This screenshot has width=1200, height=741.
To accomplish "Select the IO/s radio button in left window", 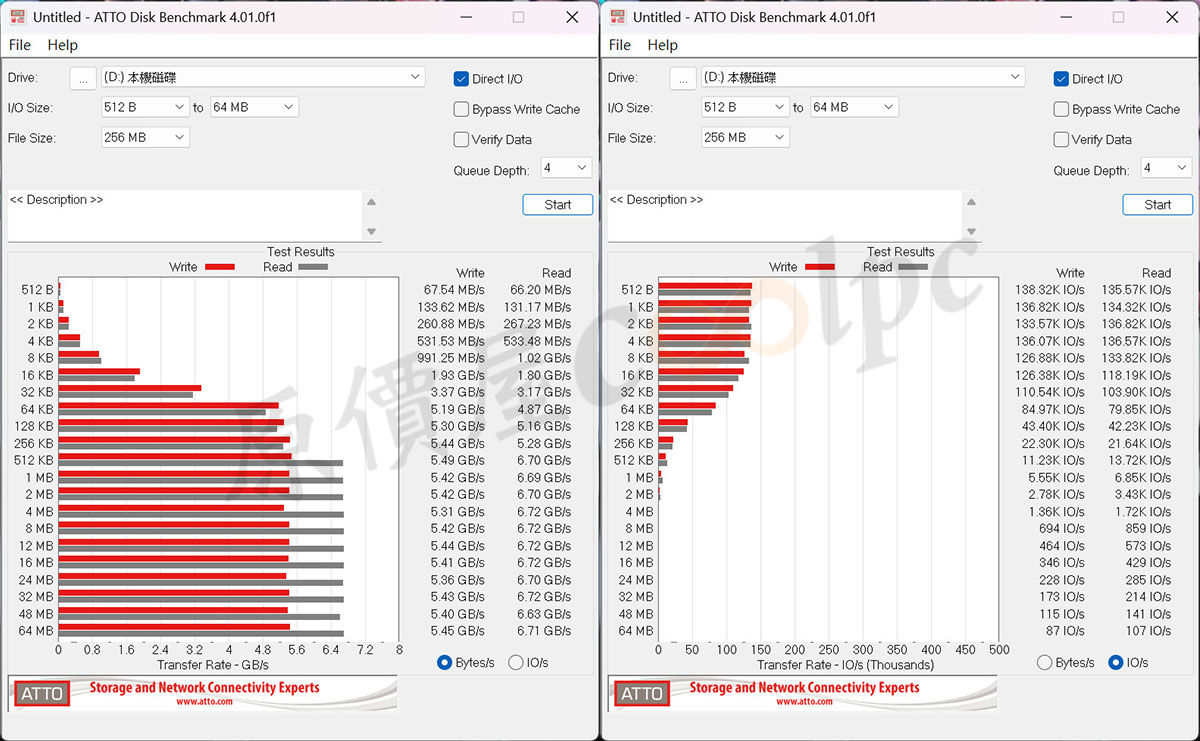I will pyautogui.click(x=516, y=662).
